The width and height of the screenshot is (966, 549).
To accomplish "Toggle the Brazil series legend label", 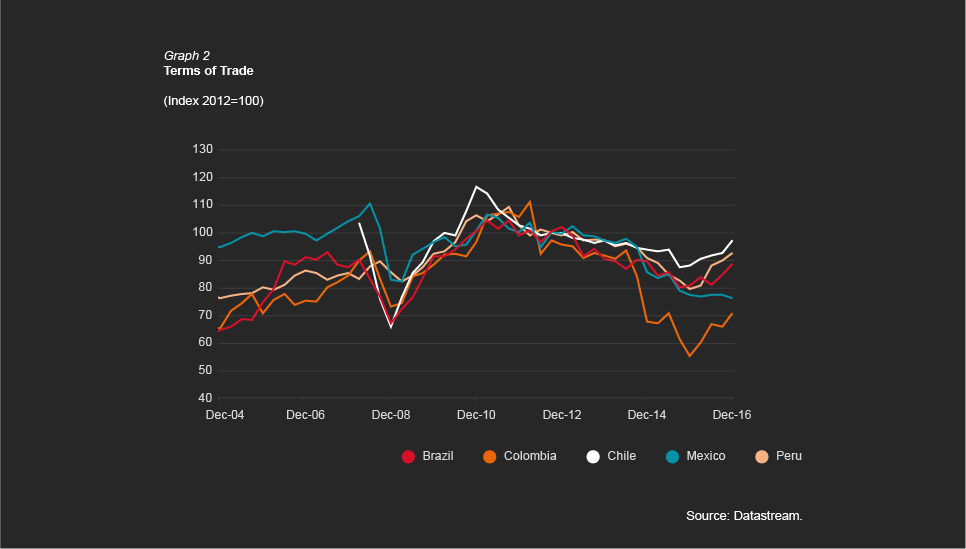I will 437,456.
